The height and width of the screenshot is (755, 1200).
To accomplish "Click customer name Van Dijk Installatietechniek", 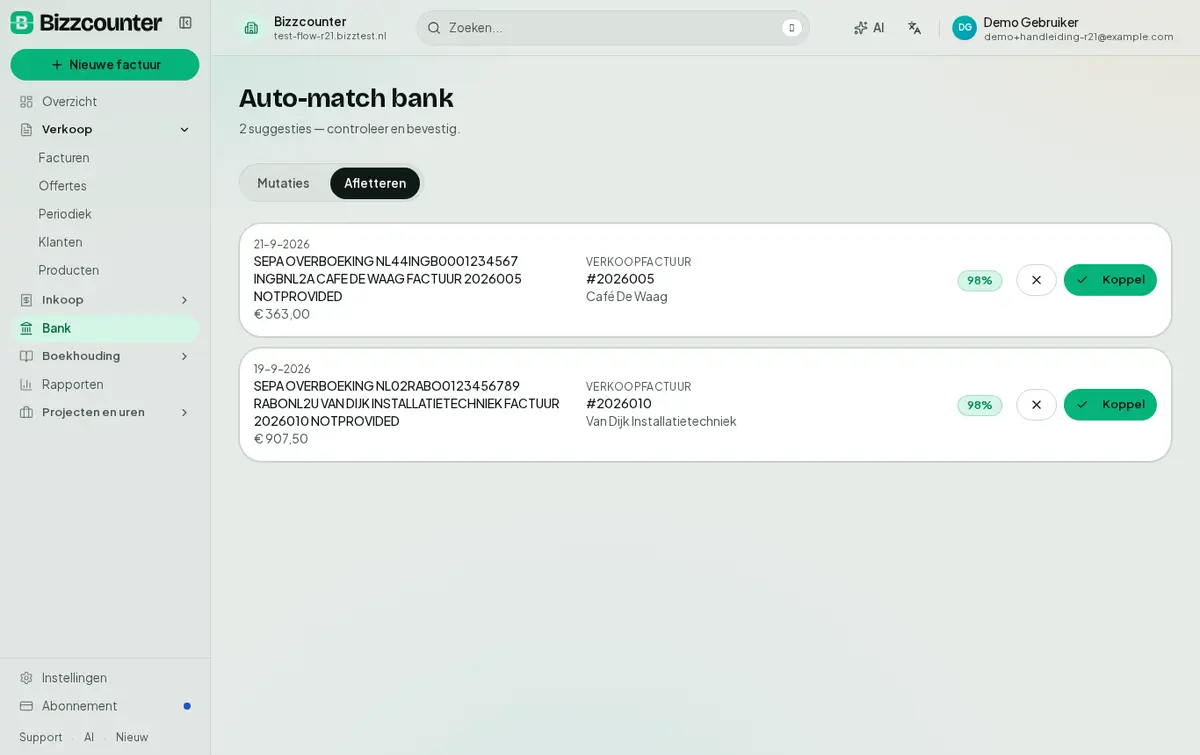I will coord(661,421).
